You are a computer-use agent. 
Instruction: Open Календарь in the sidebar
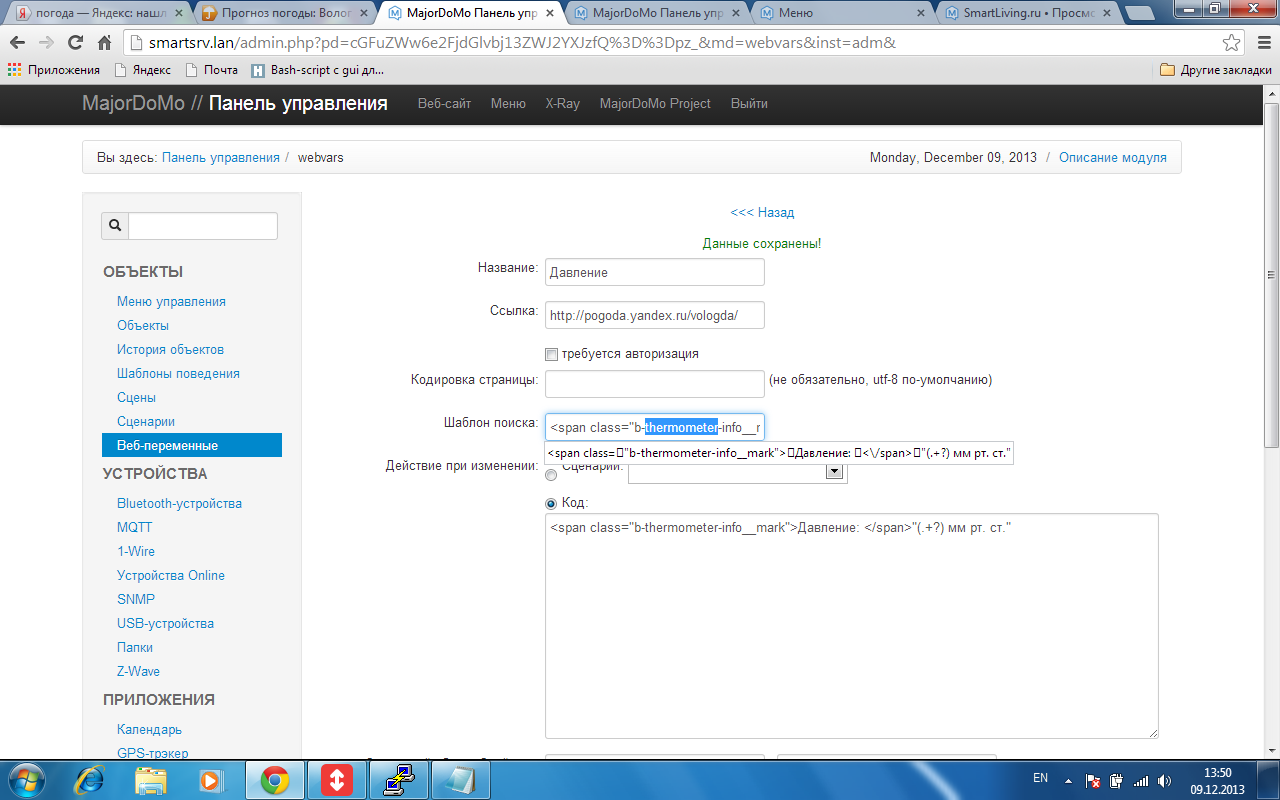coord(149,729)
